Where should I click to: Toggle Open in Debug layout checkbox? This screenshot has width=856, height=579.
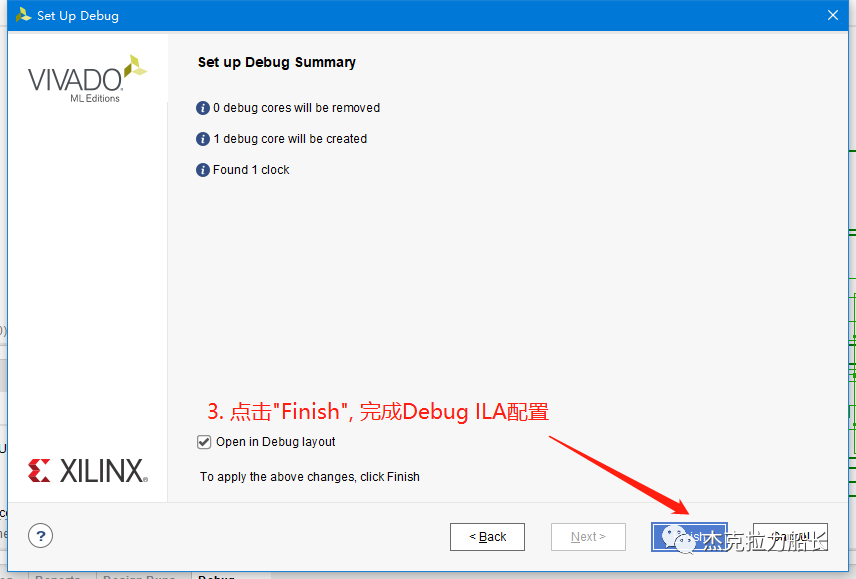click(x=204, y=442)
